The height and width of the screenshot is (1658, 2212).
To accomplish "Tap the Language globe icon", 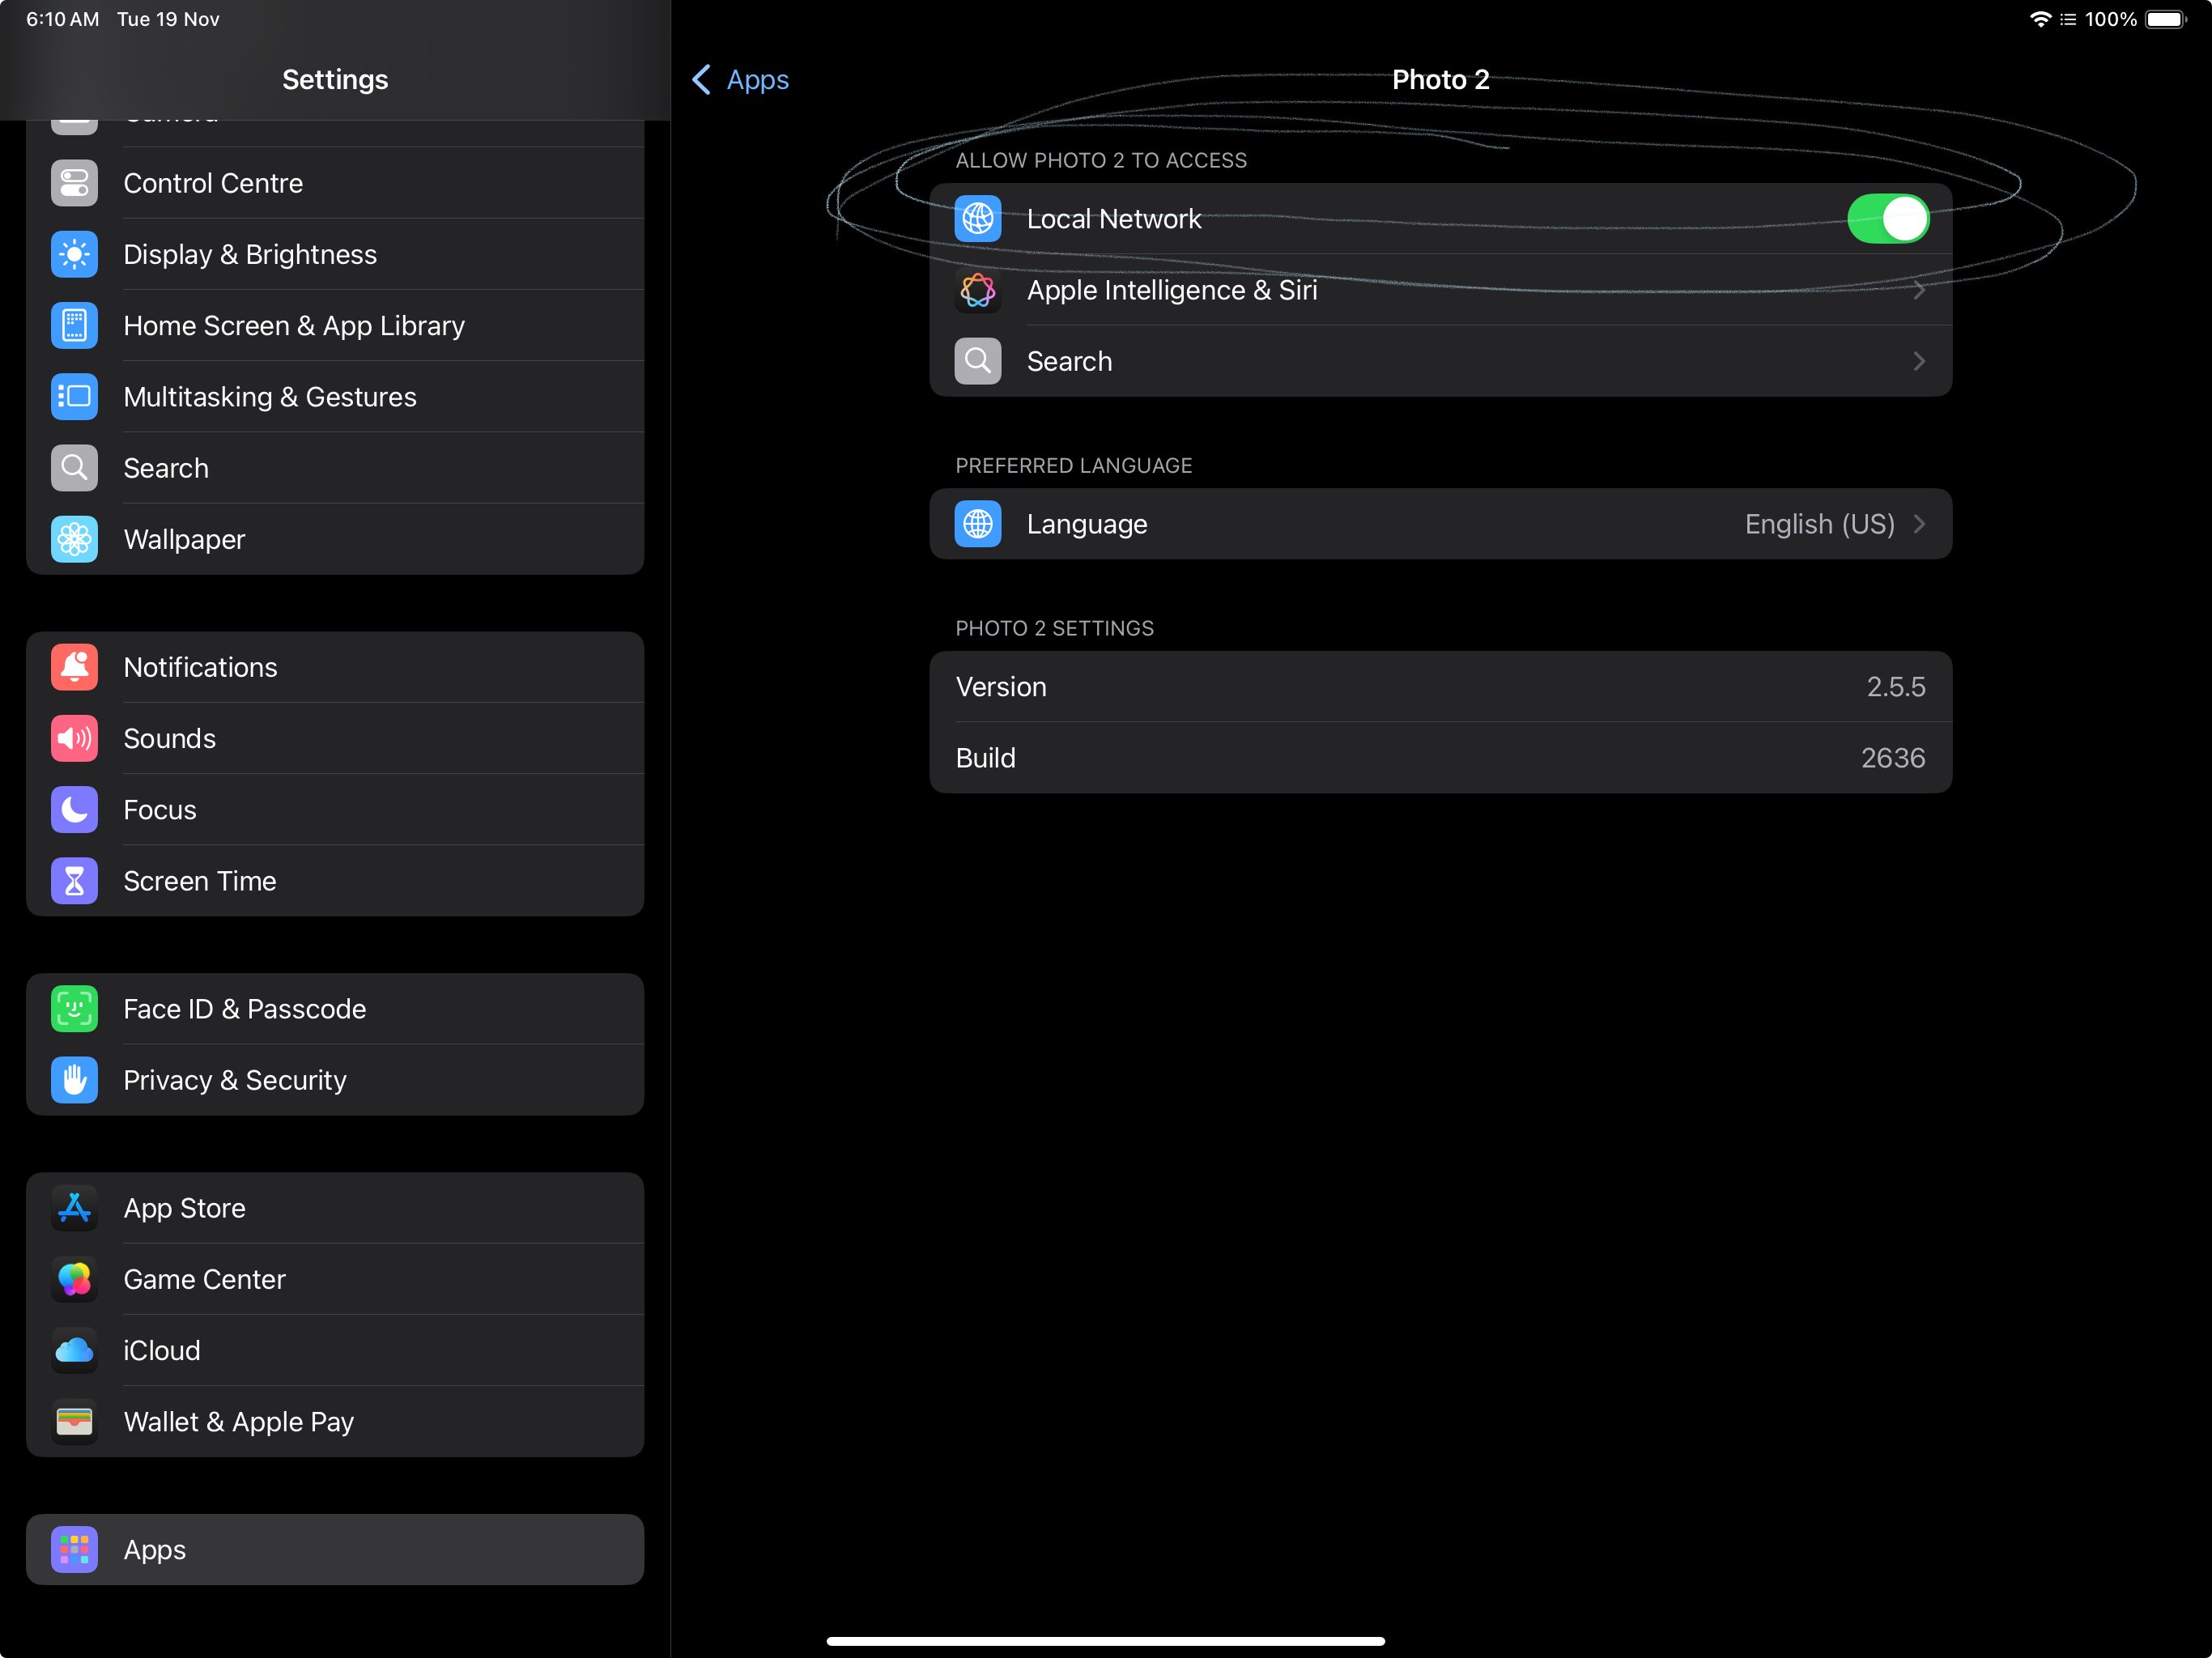I will click(977, 524).
